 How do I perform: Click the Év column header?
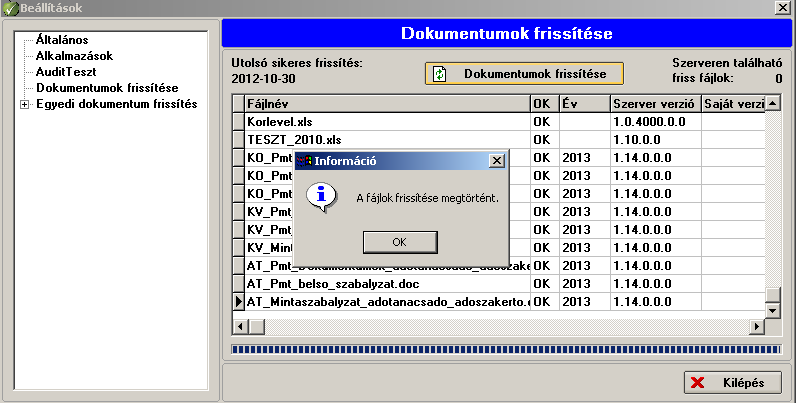click(585, 104)
